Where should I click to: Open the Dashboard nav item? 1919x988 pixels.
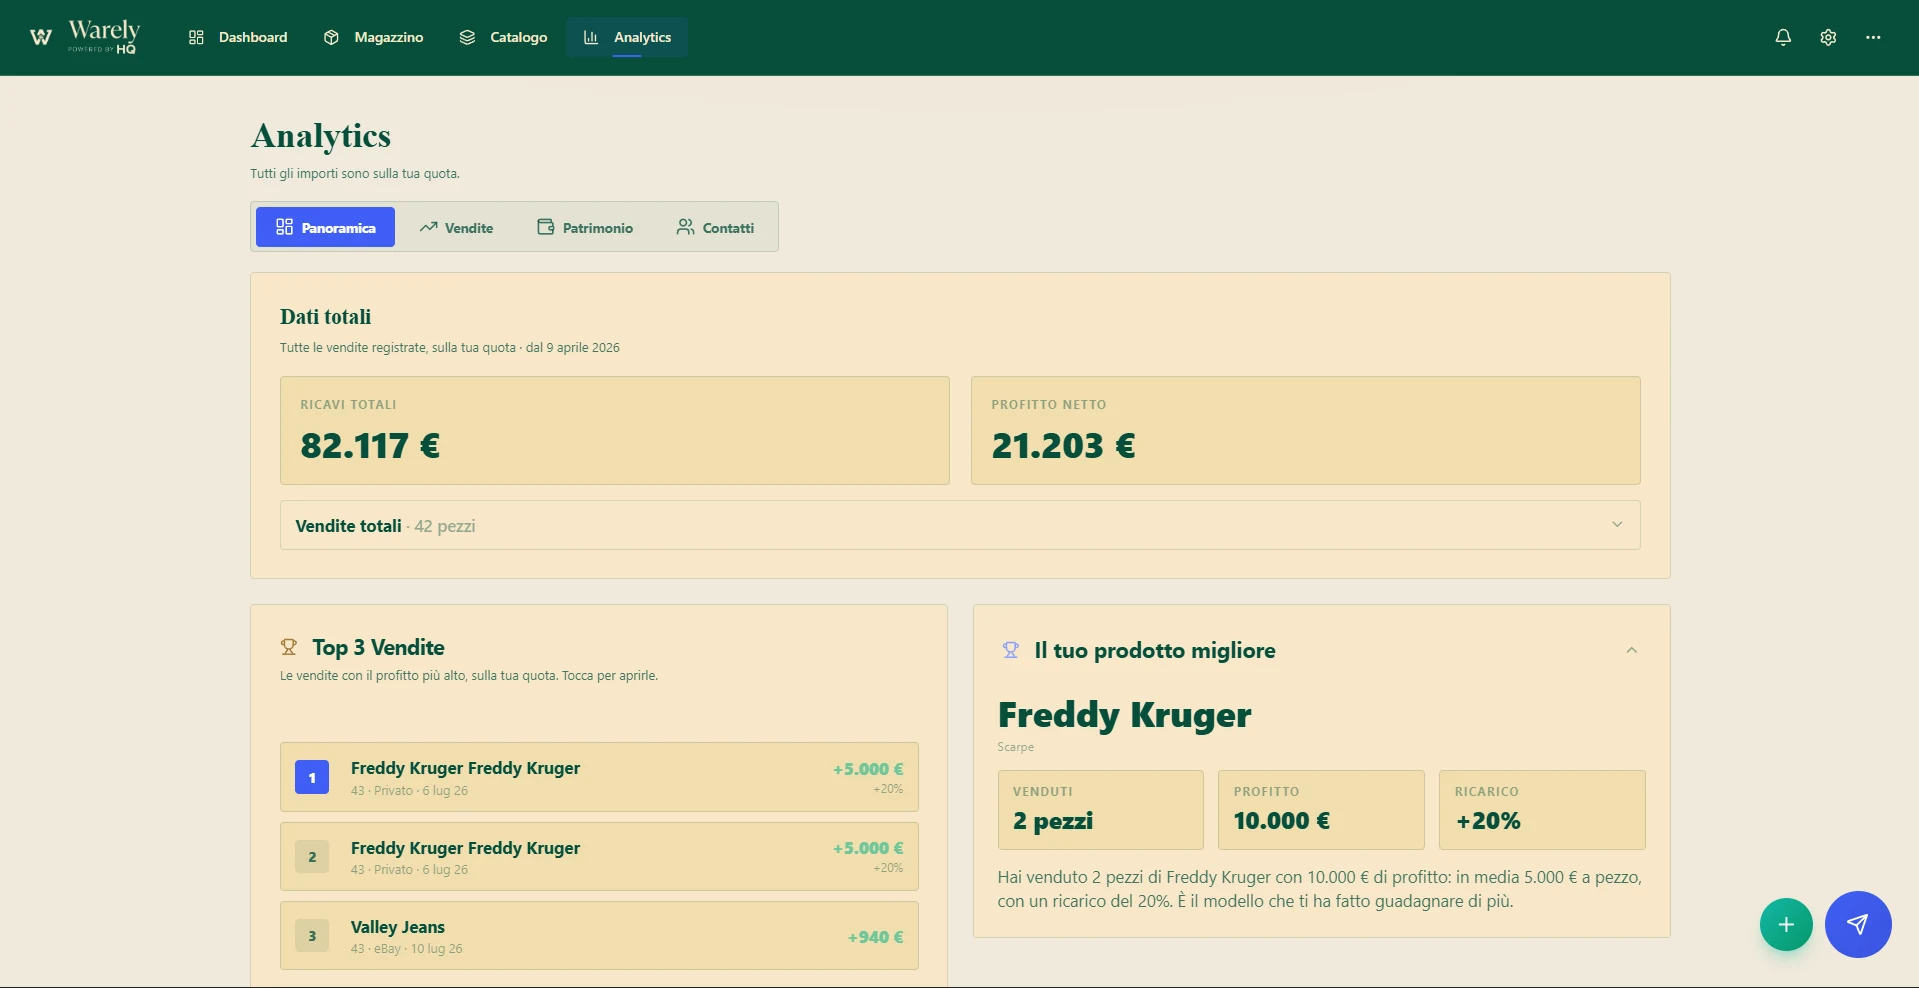[238, 37]
